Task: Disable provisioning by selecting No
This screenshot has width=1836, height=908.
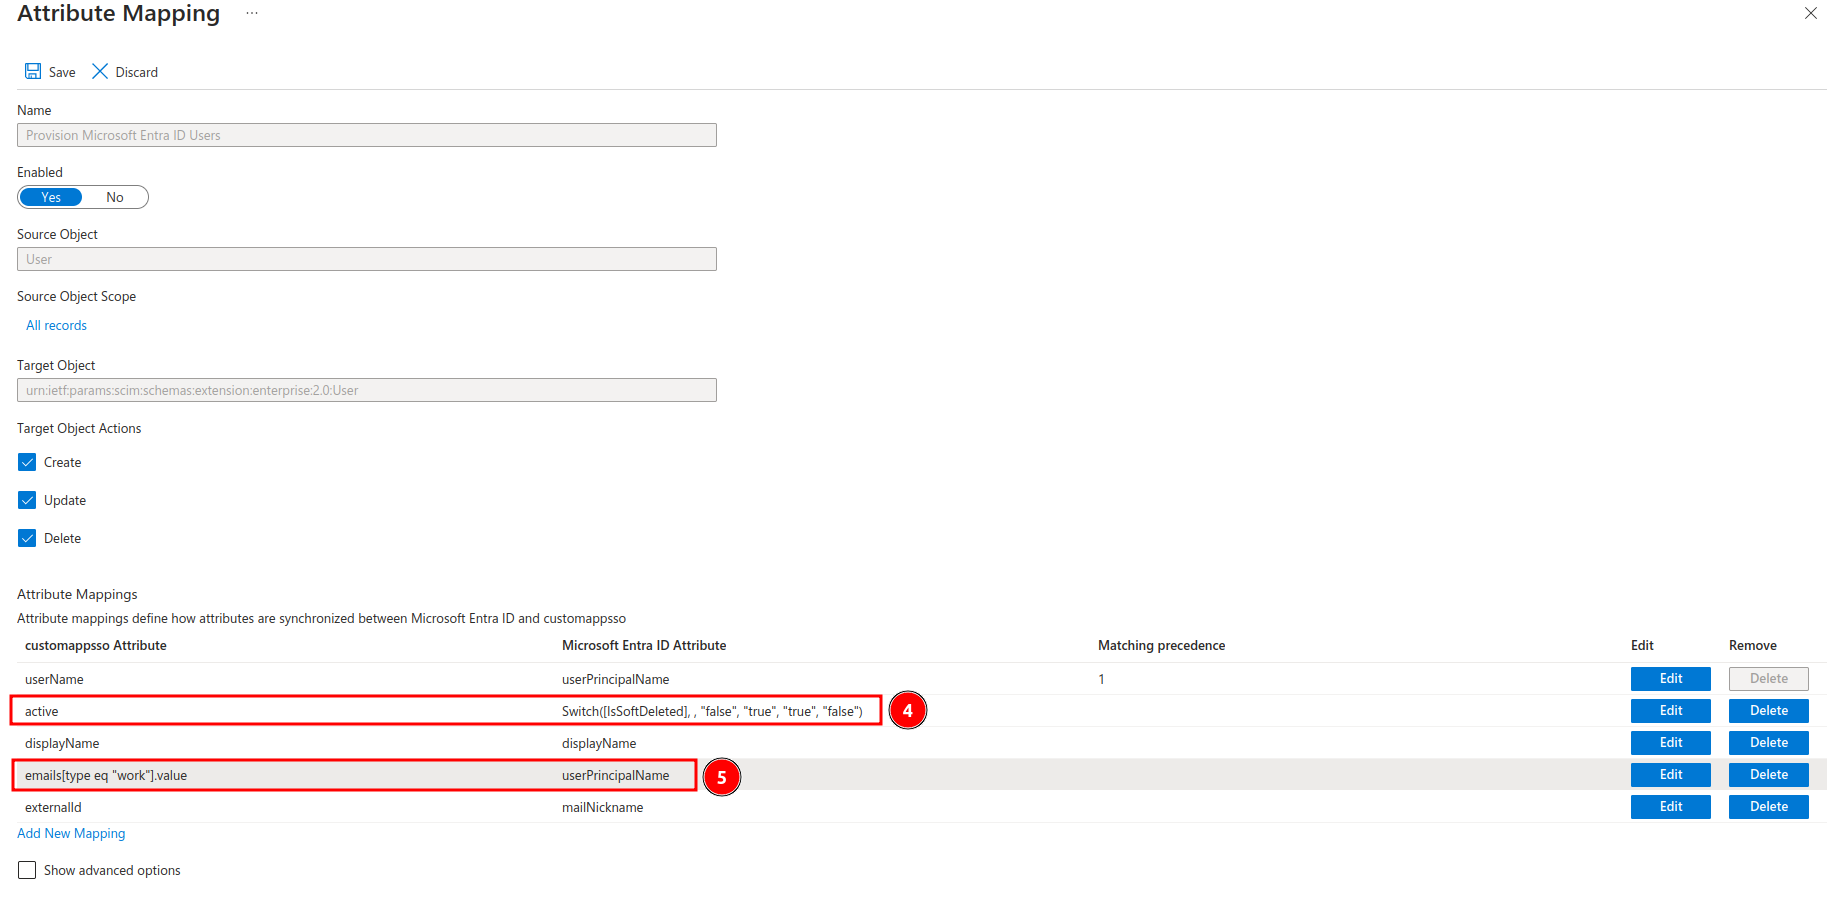Action: coord(114,197)
